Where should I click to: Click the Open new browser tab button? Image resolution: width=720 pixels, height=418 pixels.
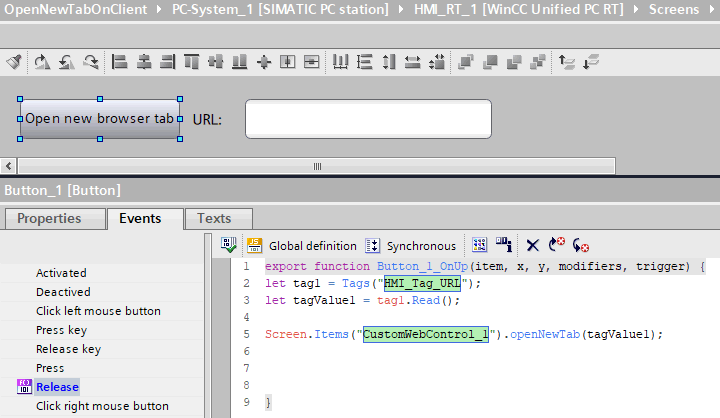click(100, 119)
